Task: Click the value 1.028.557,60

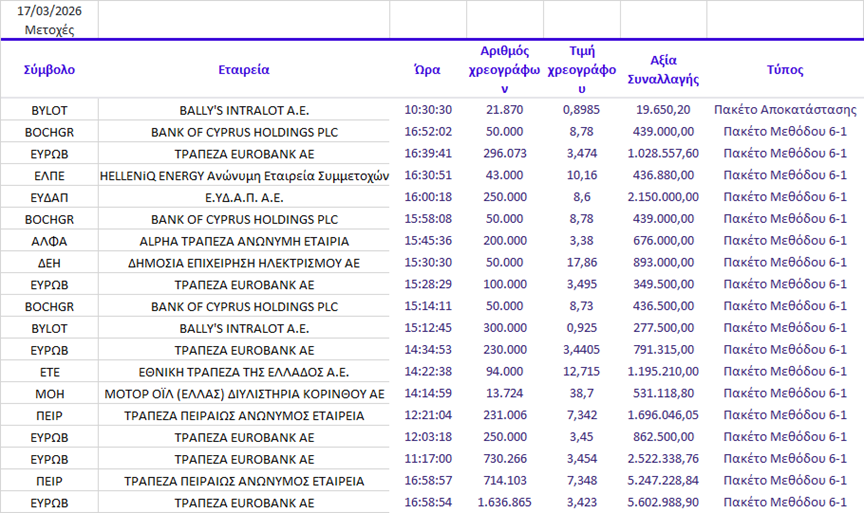Action: (663, 153)
